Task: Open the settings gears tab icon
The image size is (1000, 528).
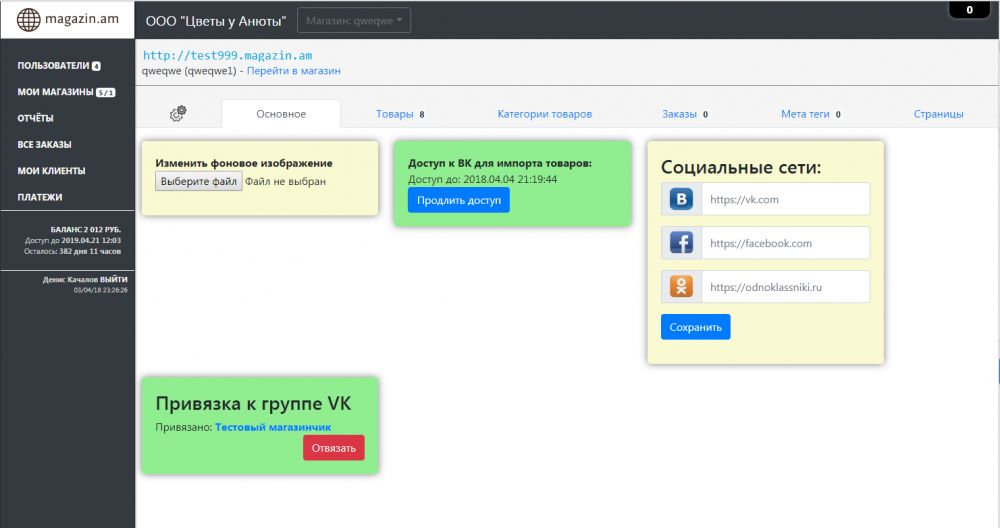Action: point(178,114)
